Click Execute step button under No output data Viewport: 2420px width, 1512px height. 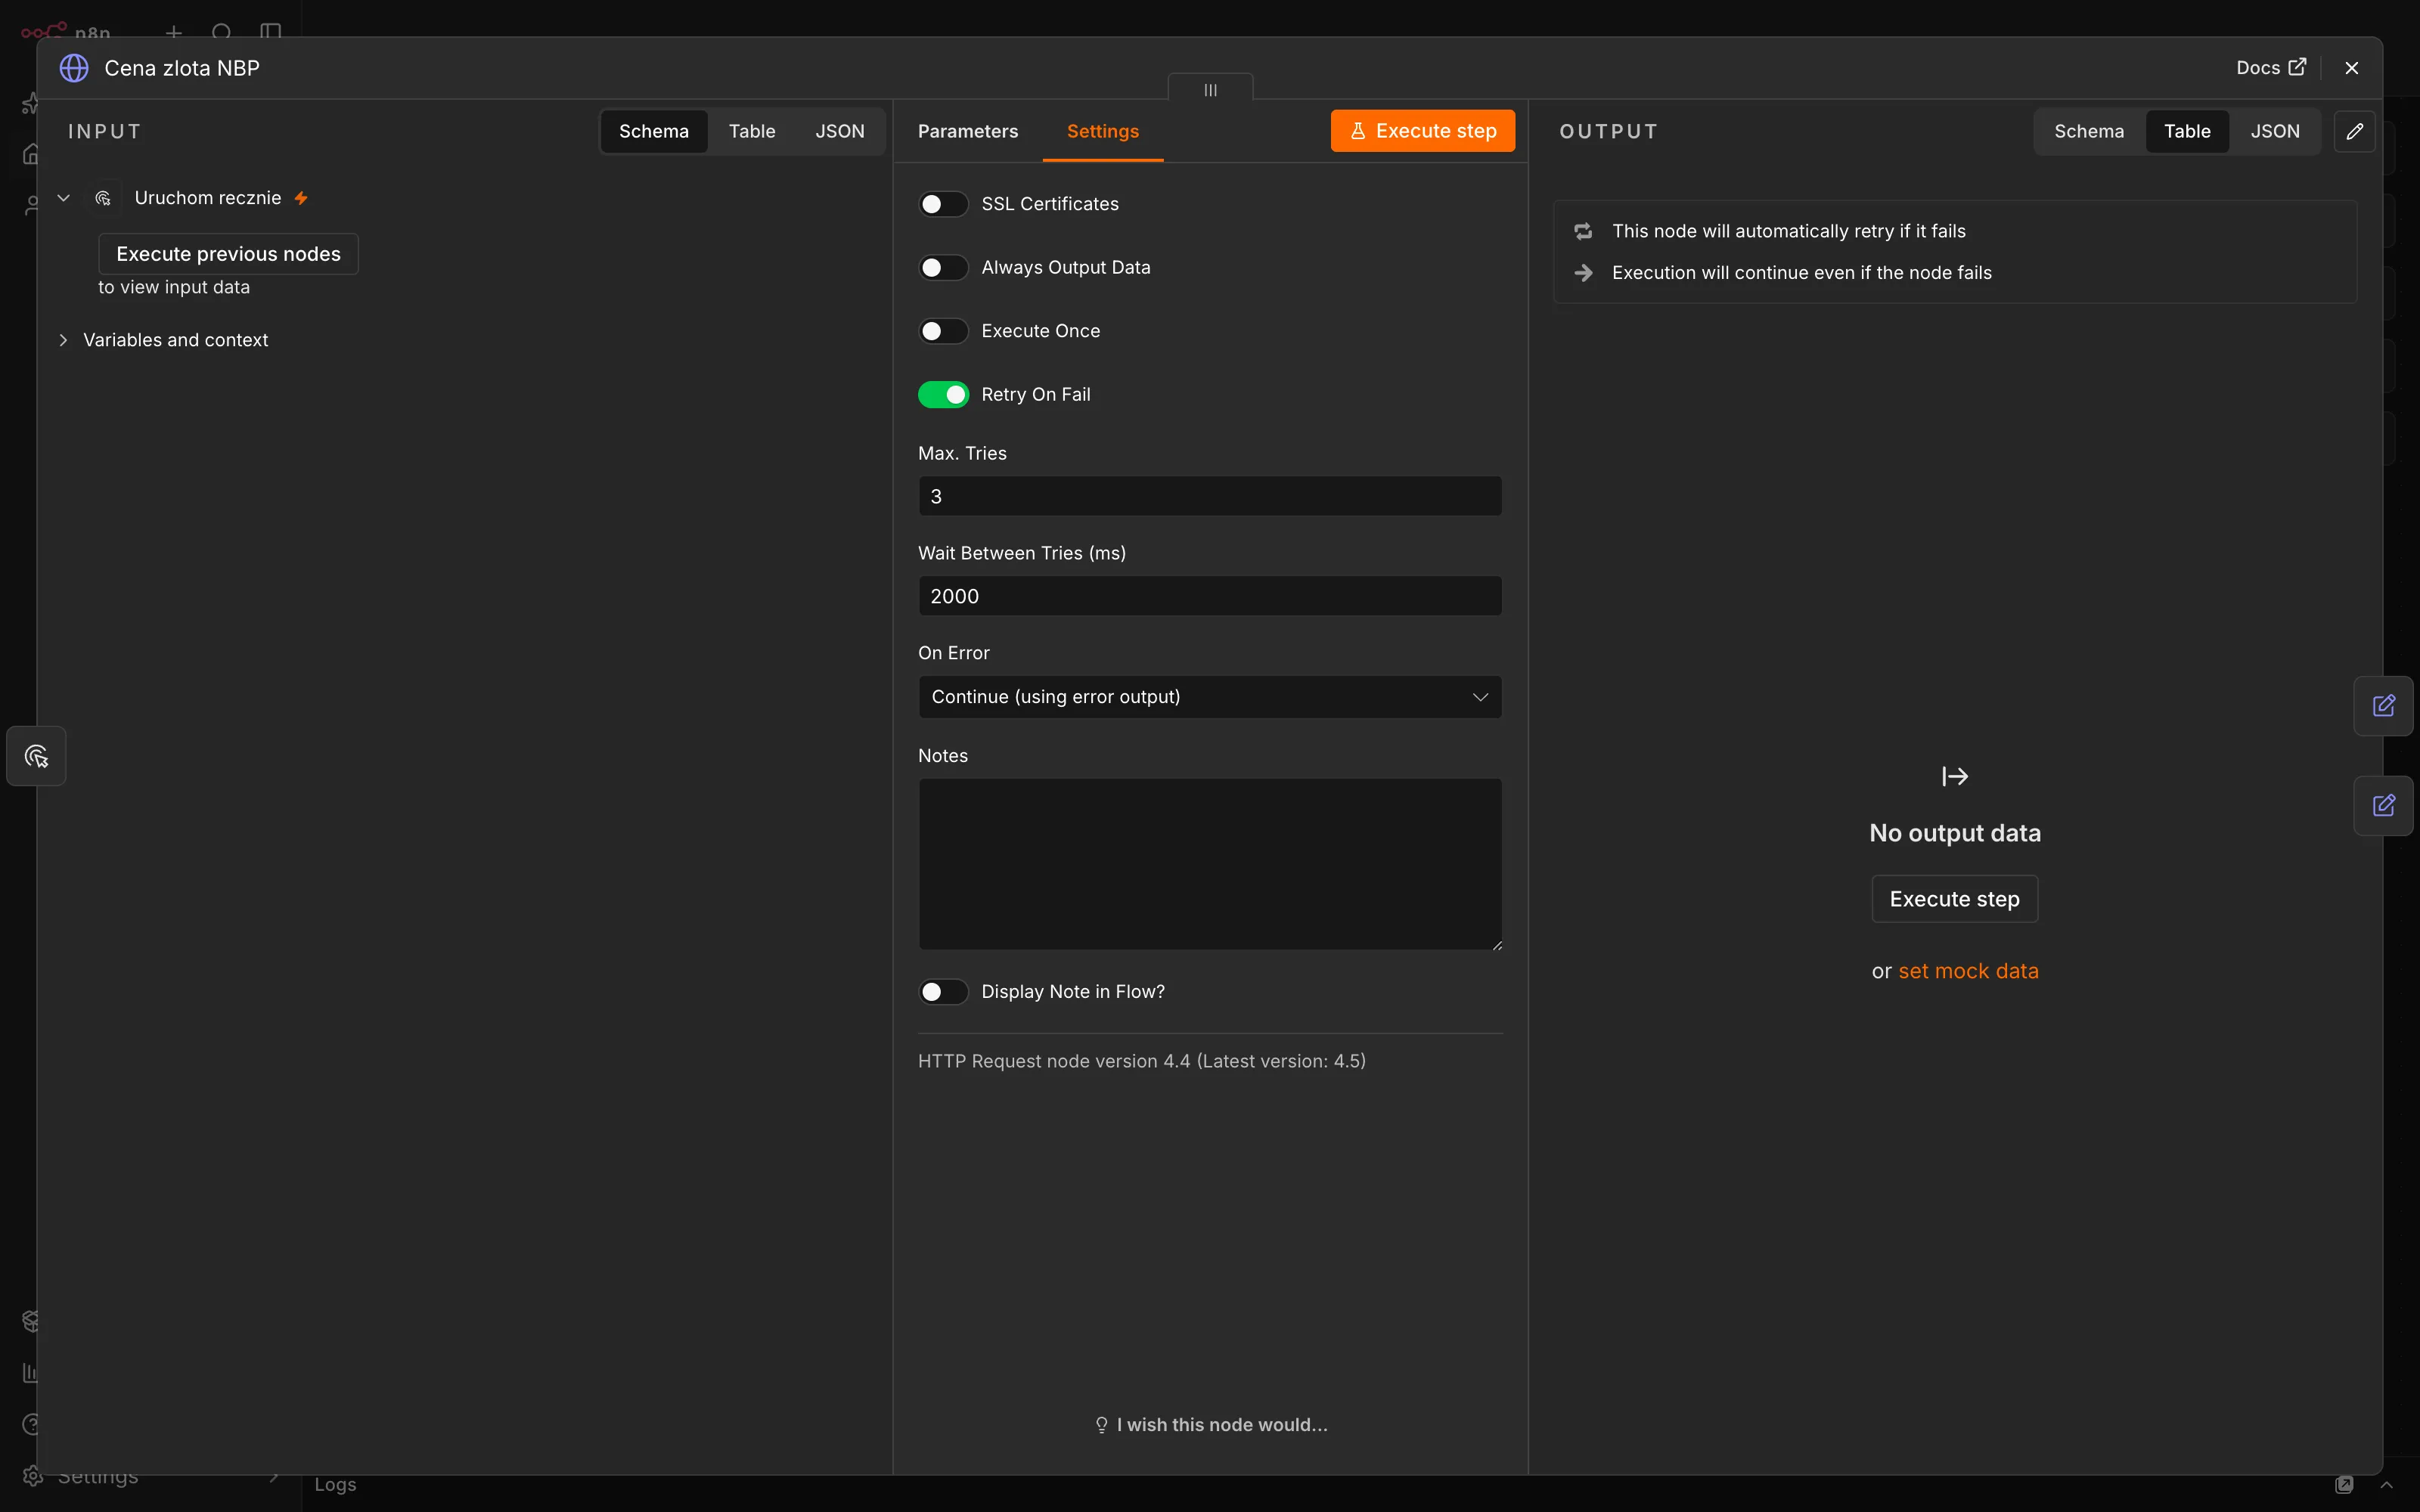pyautogui.click(x=1954, y=899)
